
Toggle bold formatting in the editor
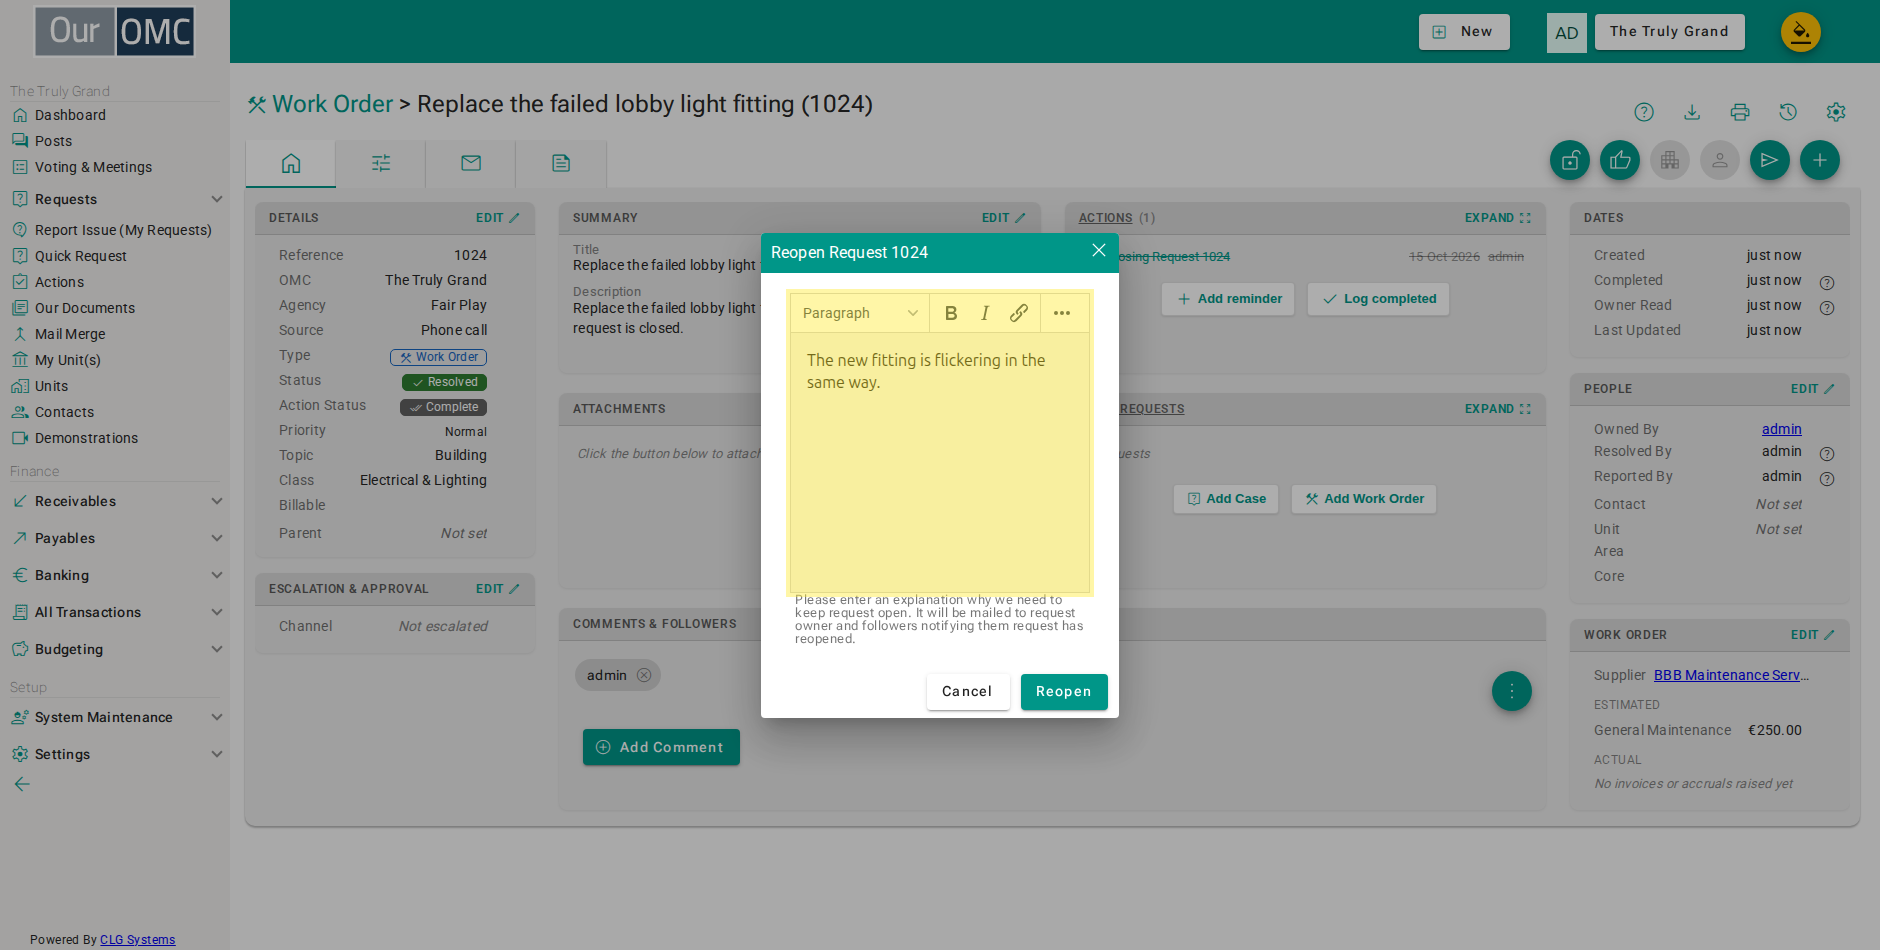click(951, 313)
